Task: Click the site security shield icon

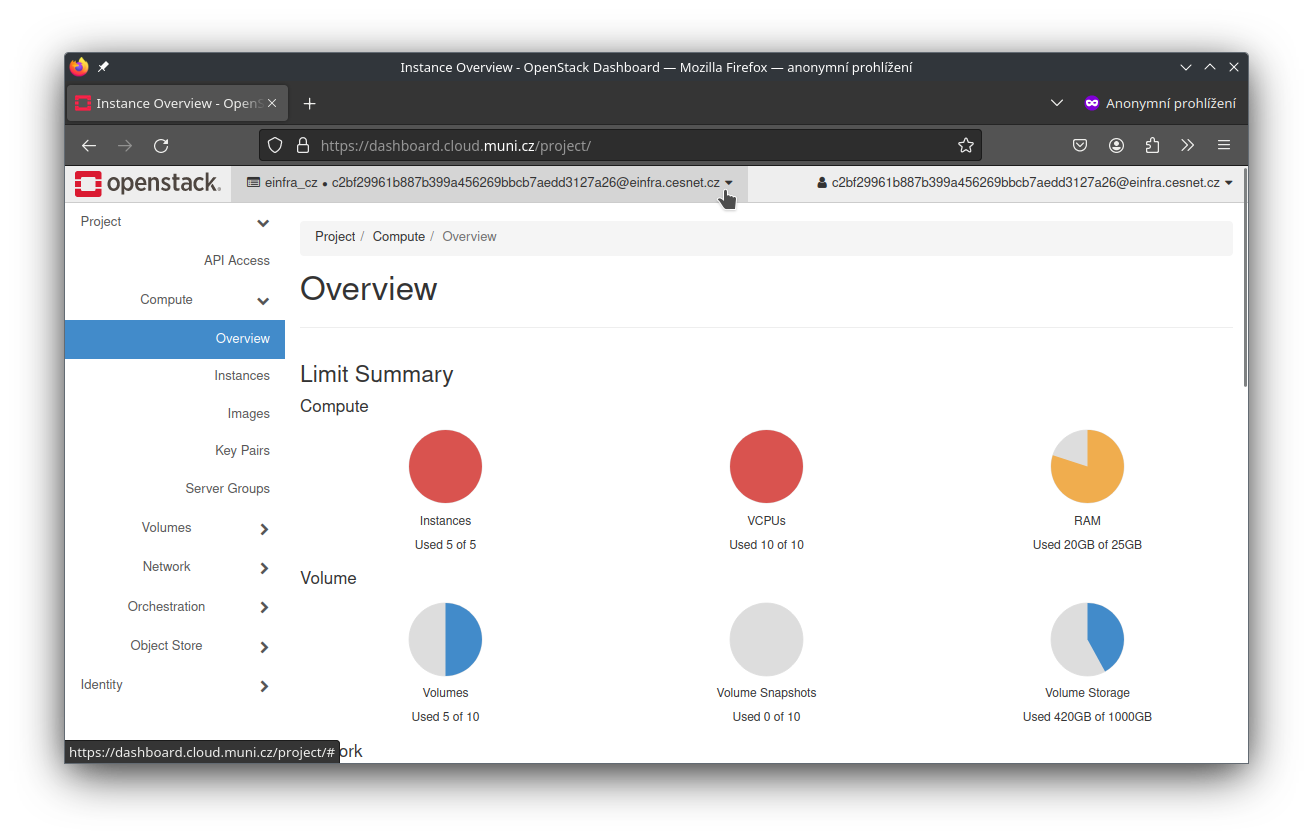Action: 276,146
